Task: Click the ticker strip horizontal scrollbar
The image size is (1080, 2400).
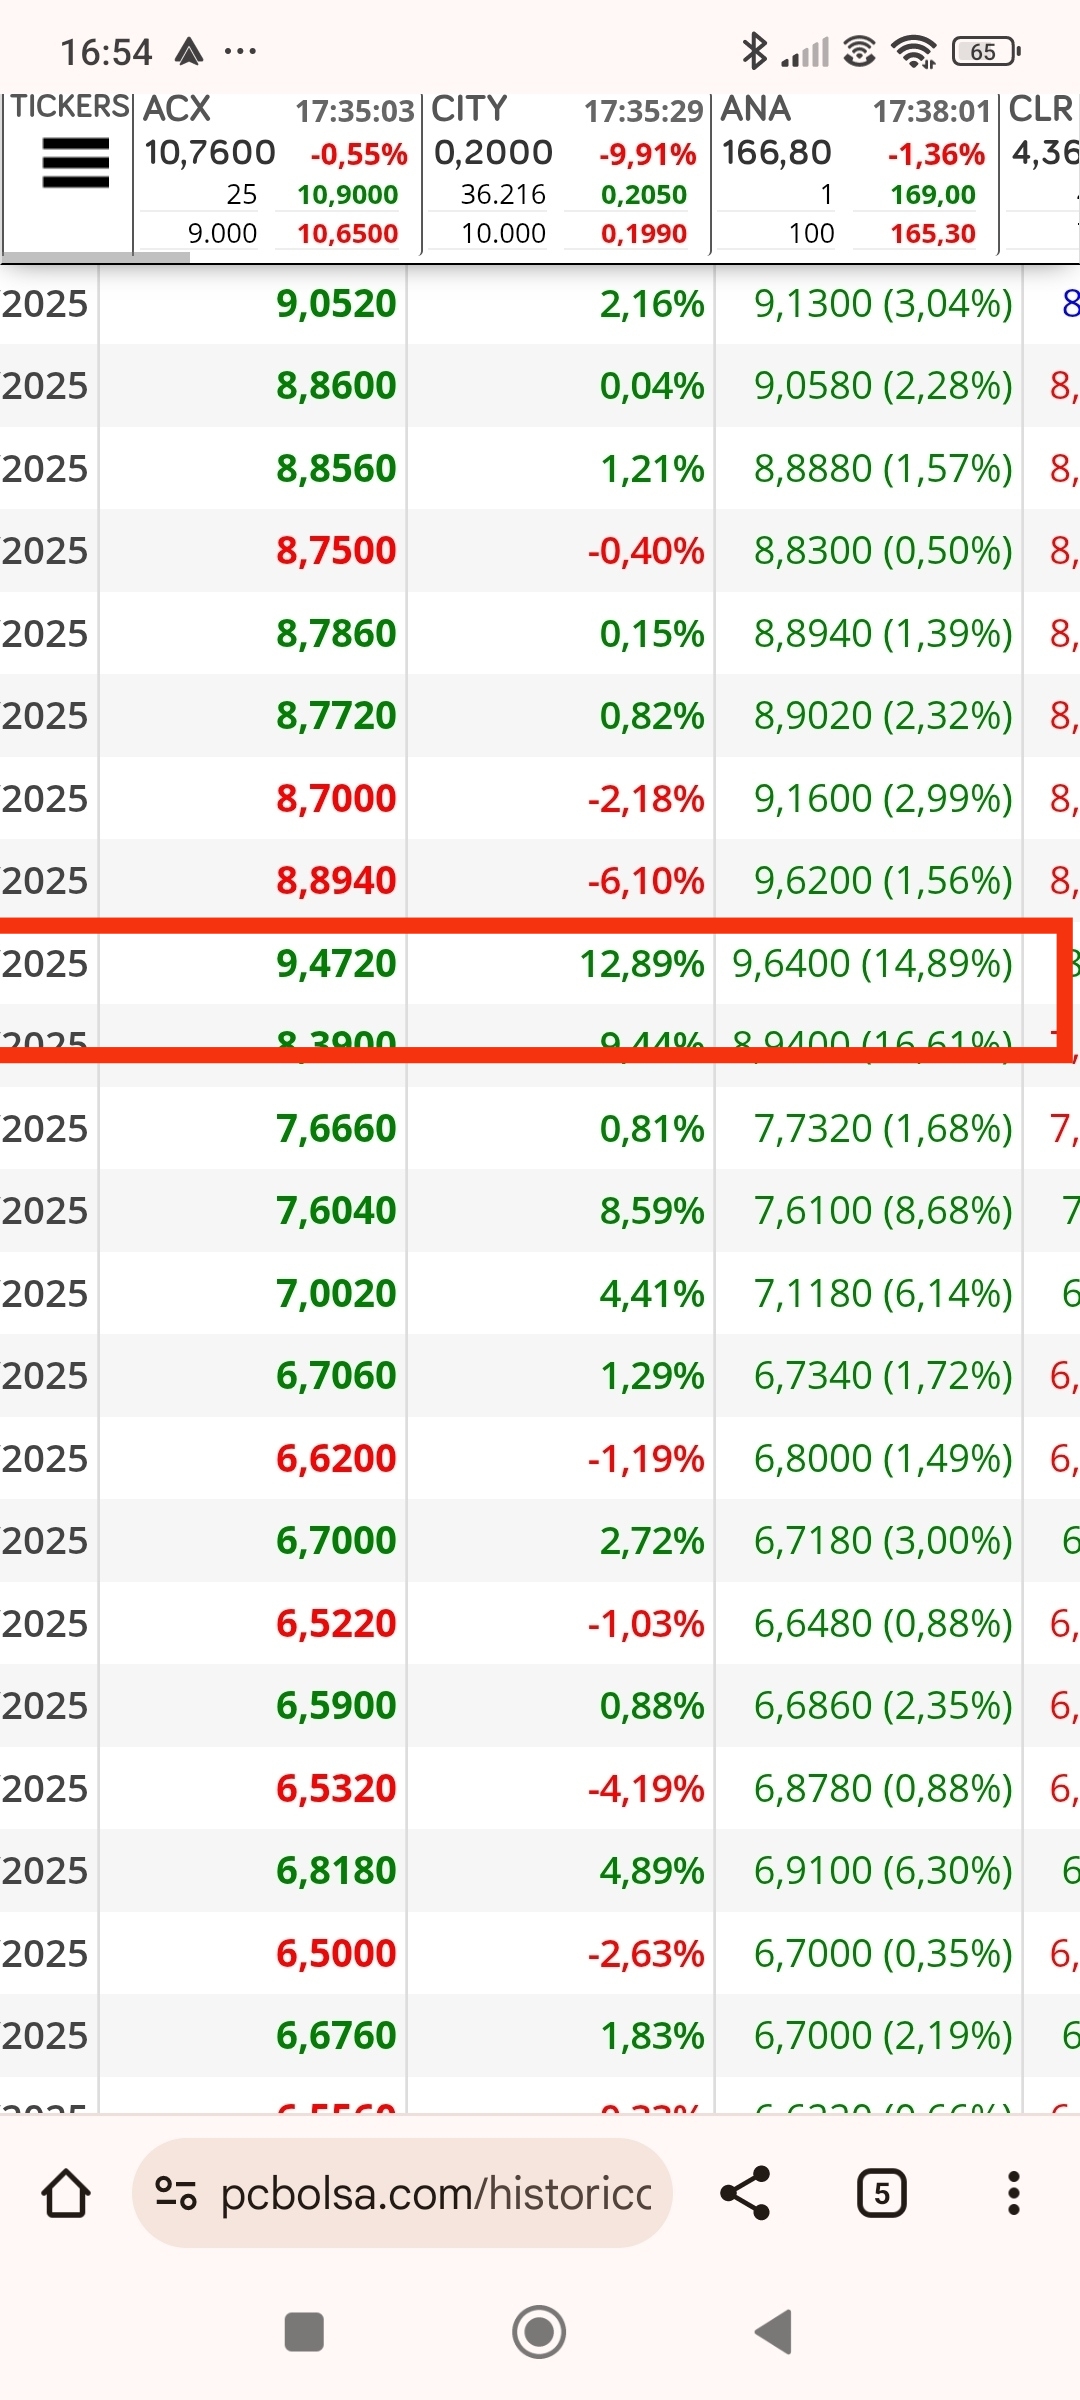Action: [95, 257]
